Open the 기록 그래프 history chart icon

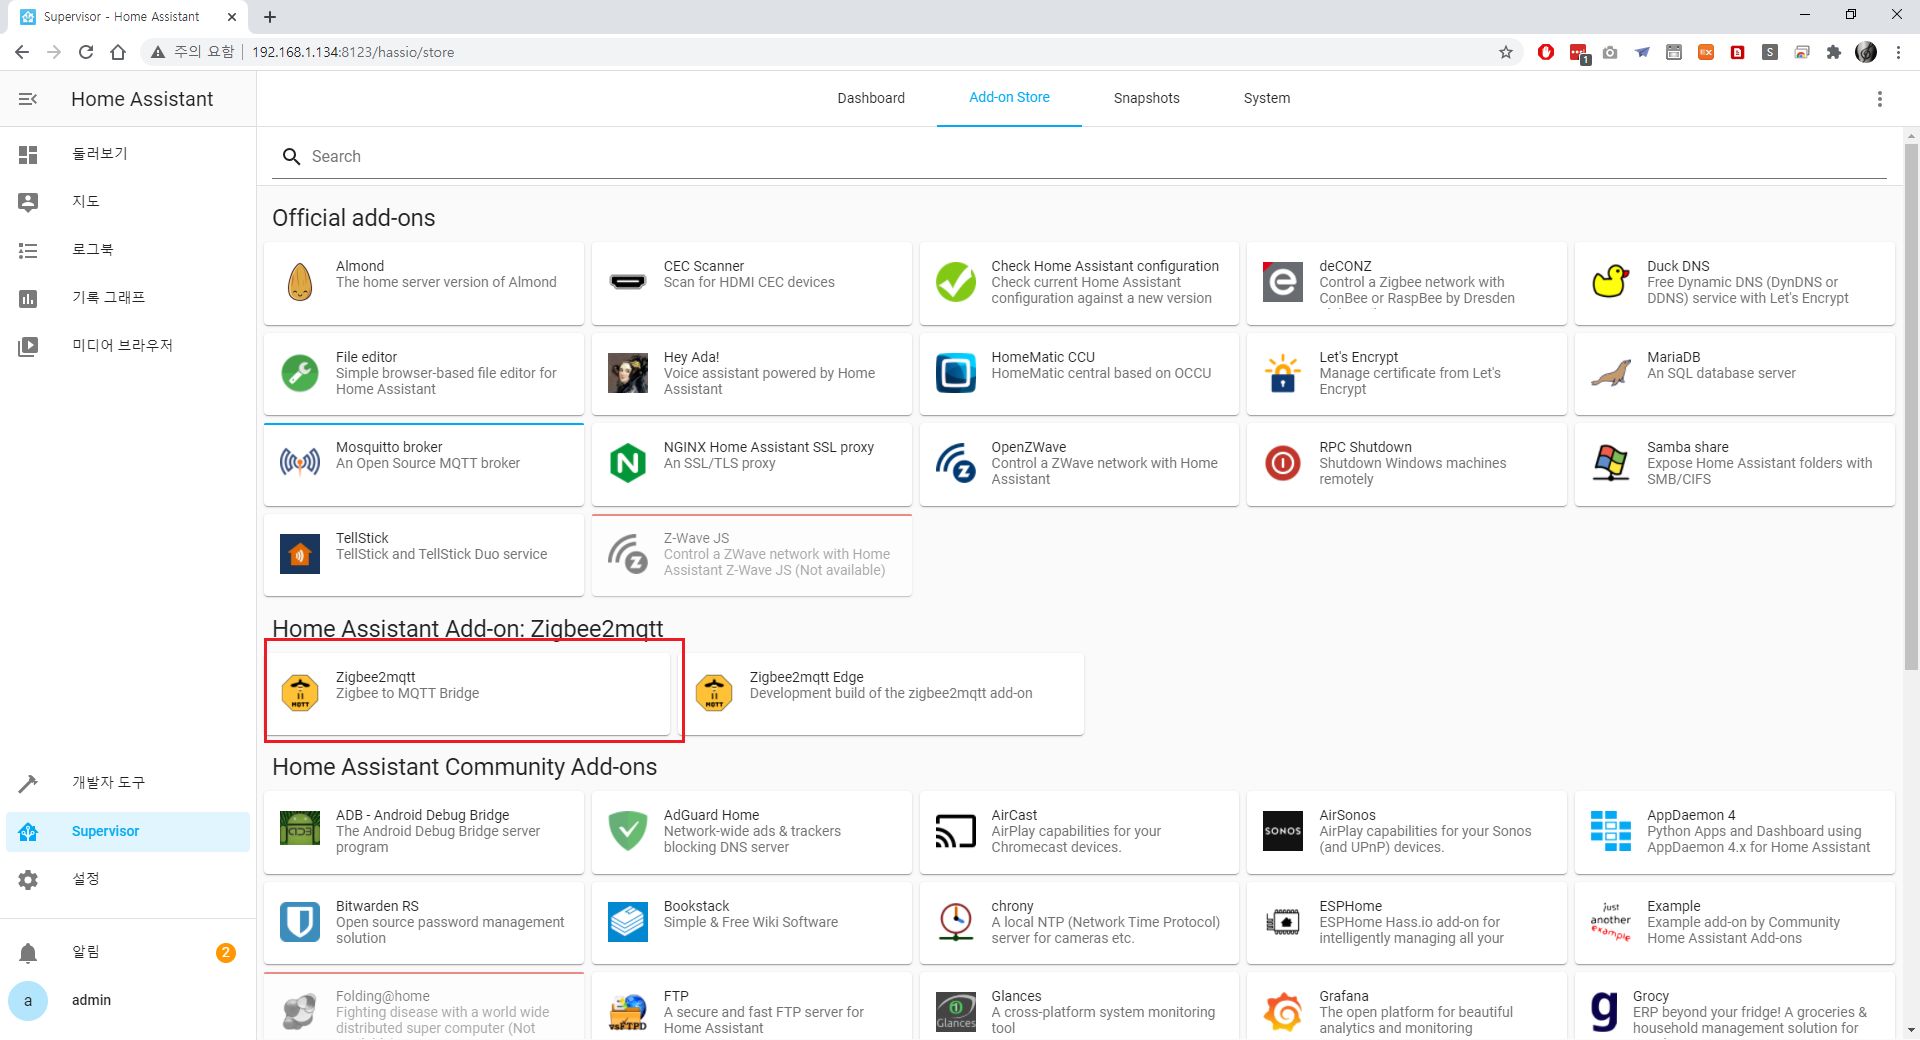coord(28,298)
